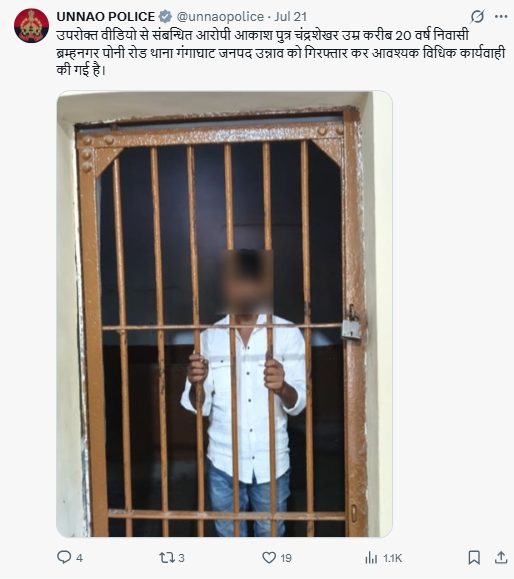Open the jail cell photo
This screenshot has width=514, height=579.
(224, 314)
